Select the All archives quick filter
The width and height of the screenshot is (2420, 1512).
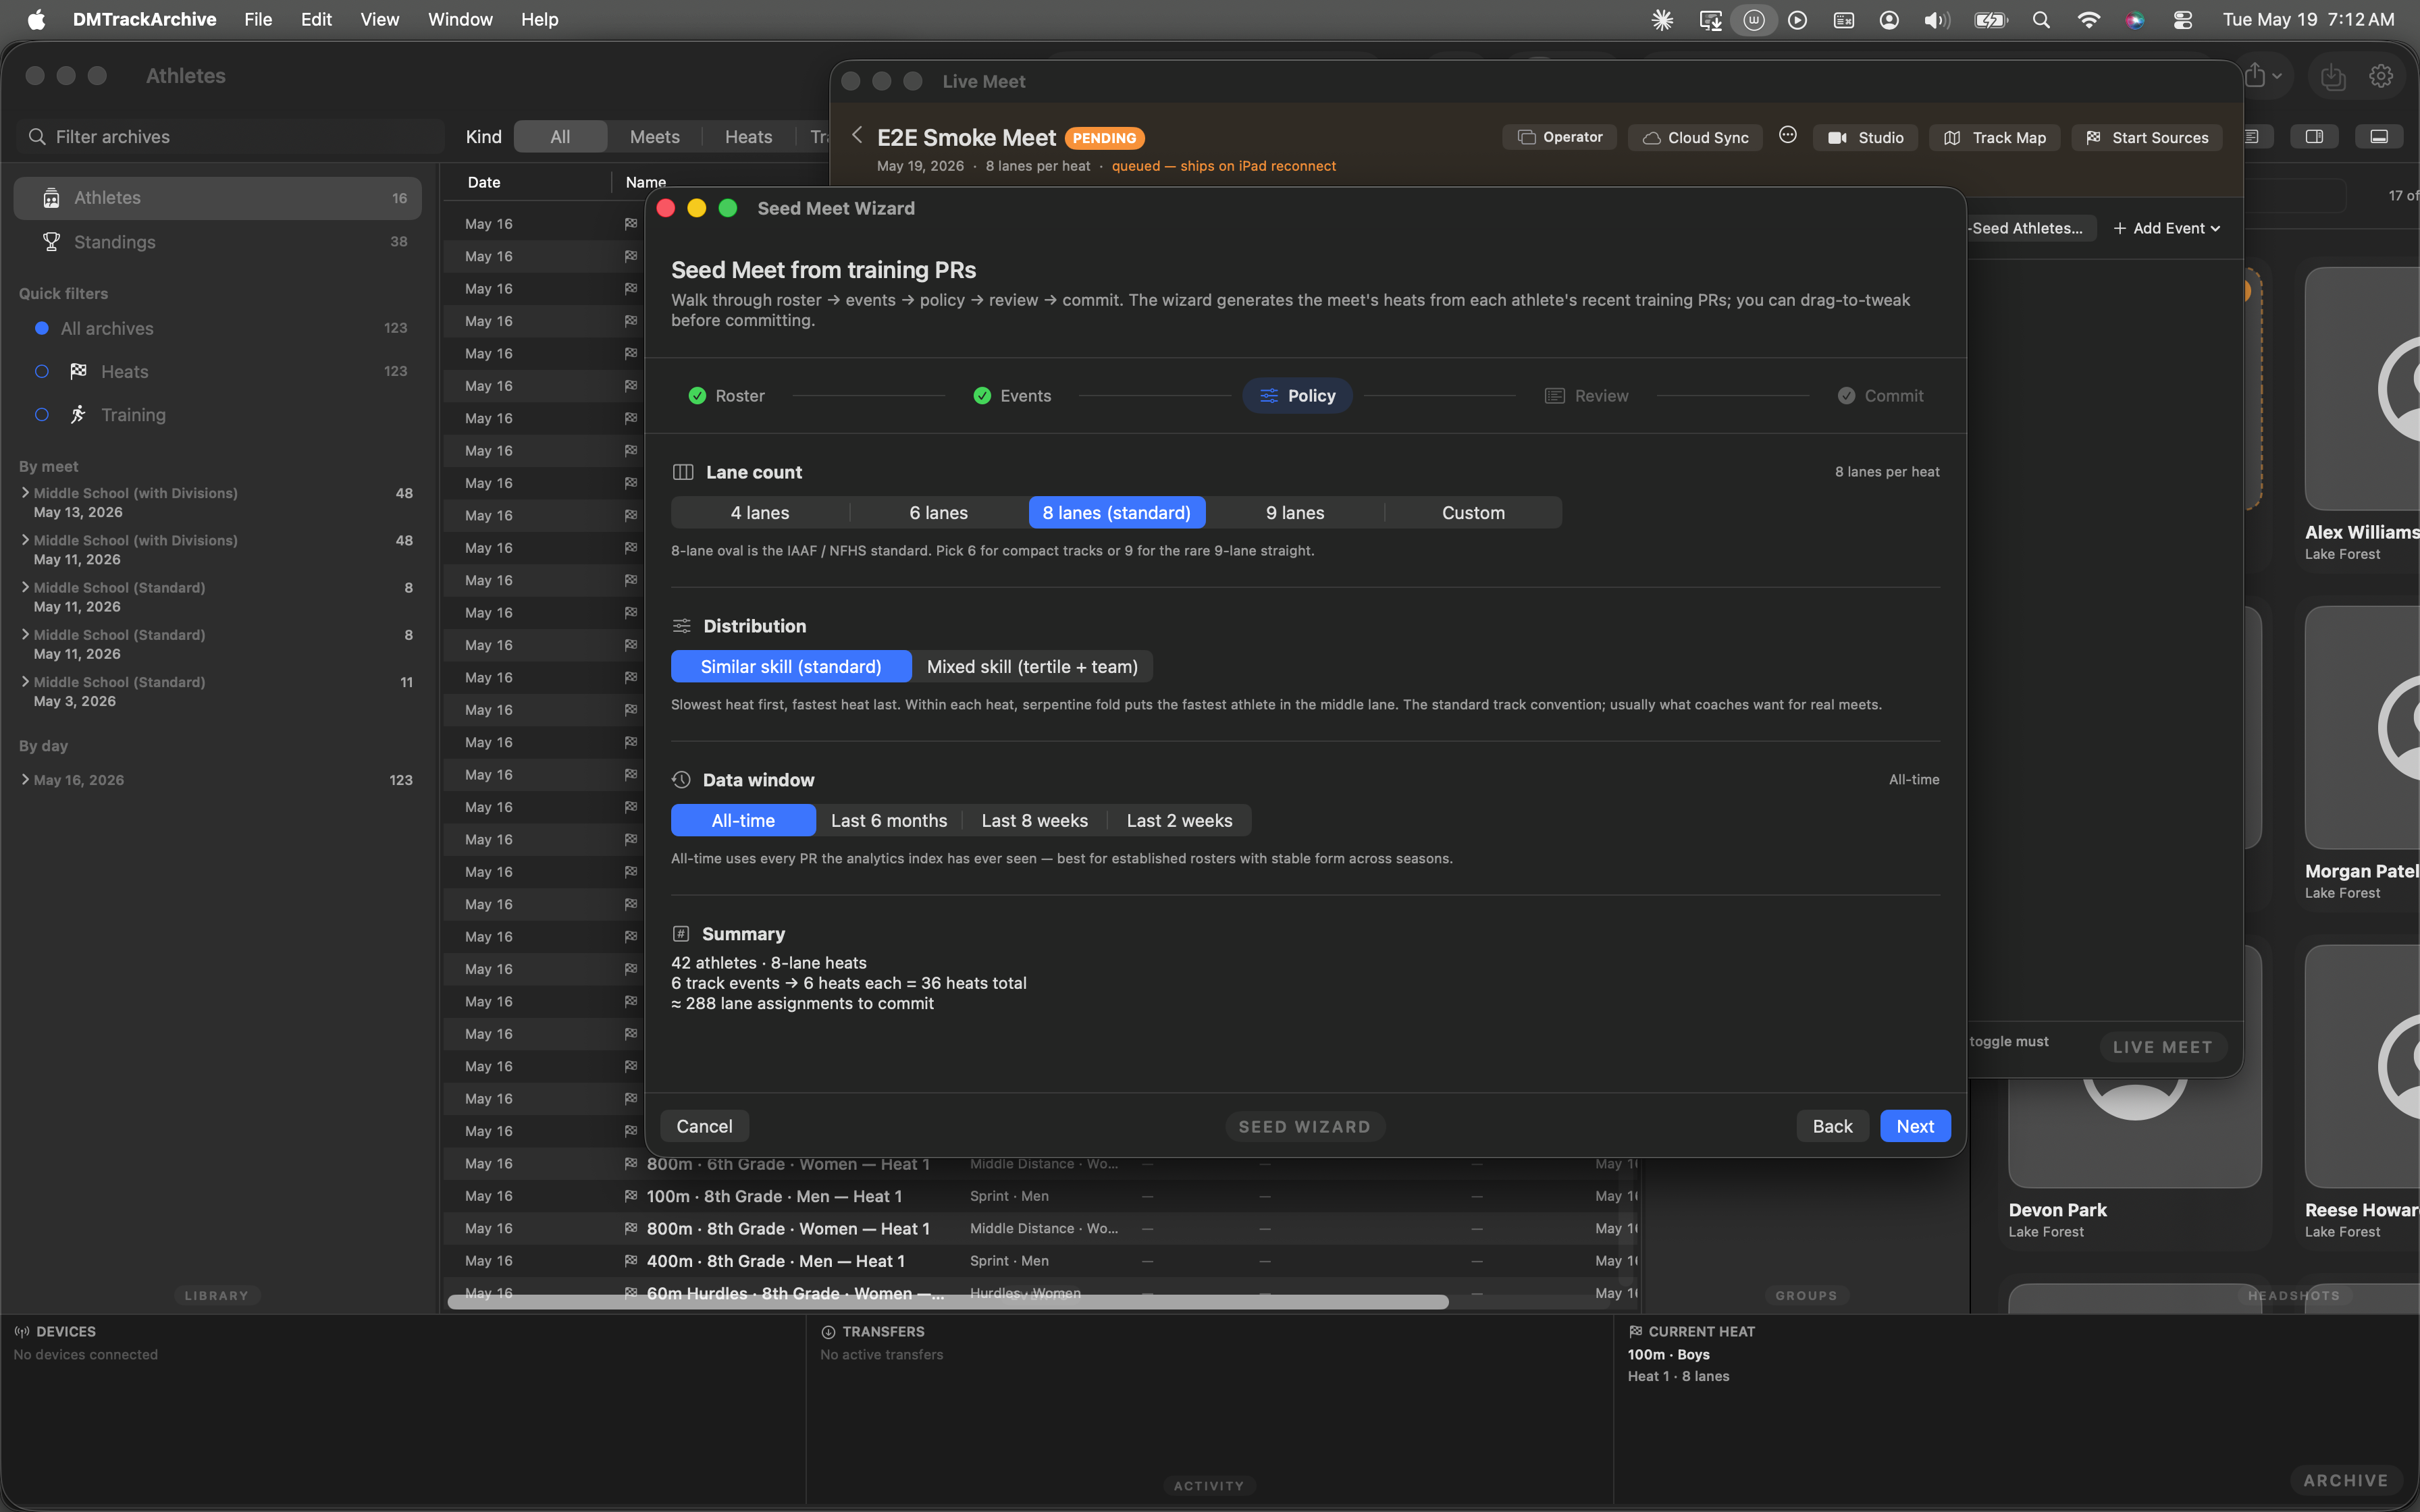pyautogui.click(x=42, y=329)
